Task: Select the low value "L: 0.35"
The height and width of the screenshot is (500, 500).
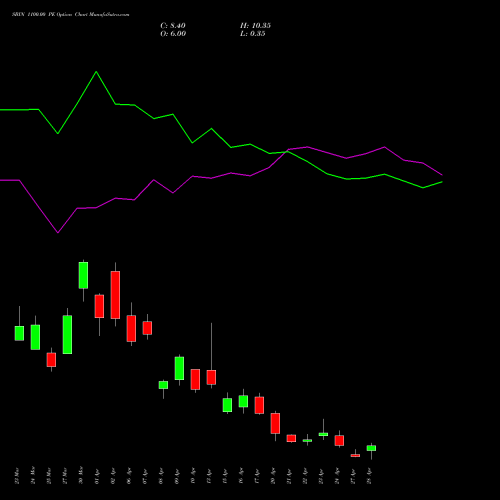Action: click(x=253, y=34)
